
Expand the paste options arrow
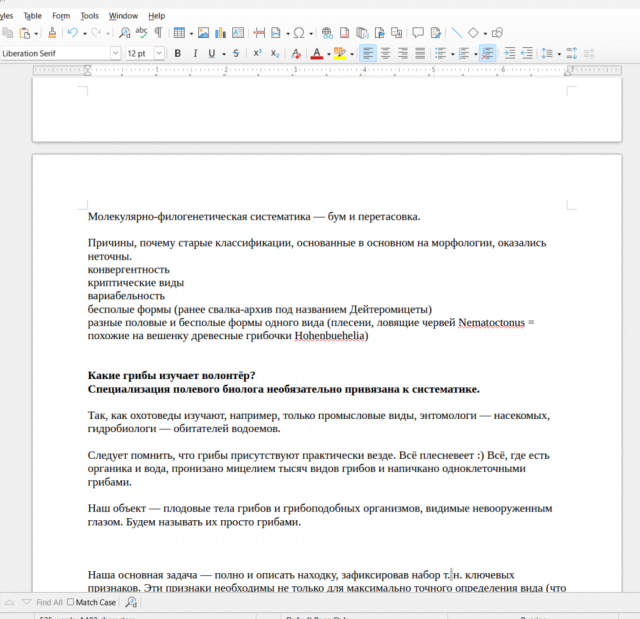36,33
